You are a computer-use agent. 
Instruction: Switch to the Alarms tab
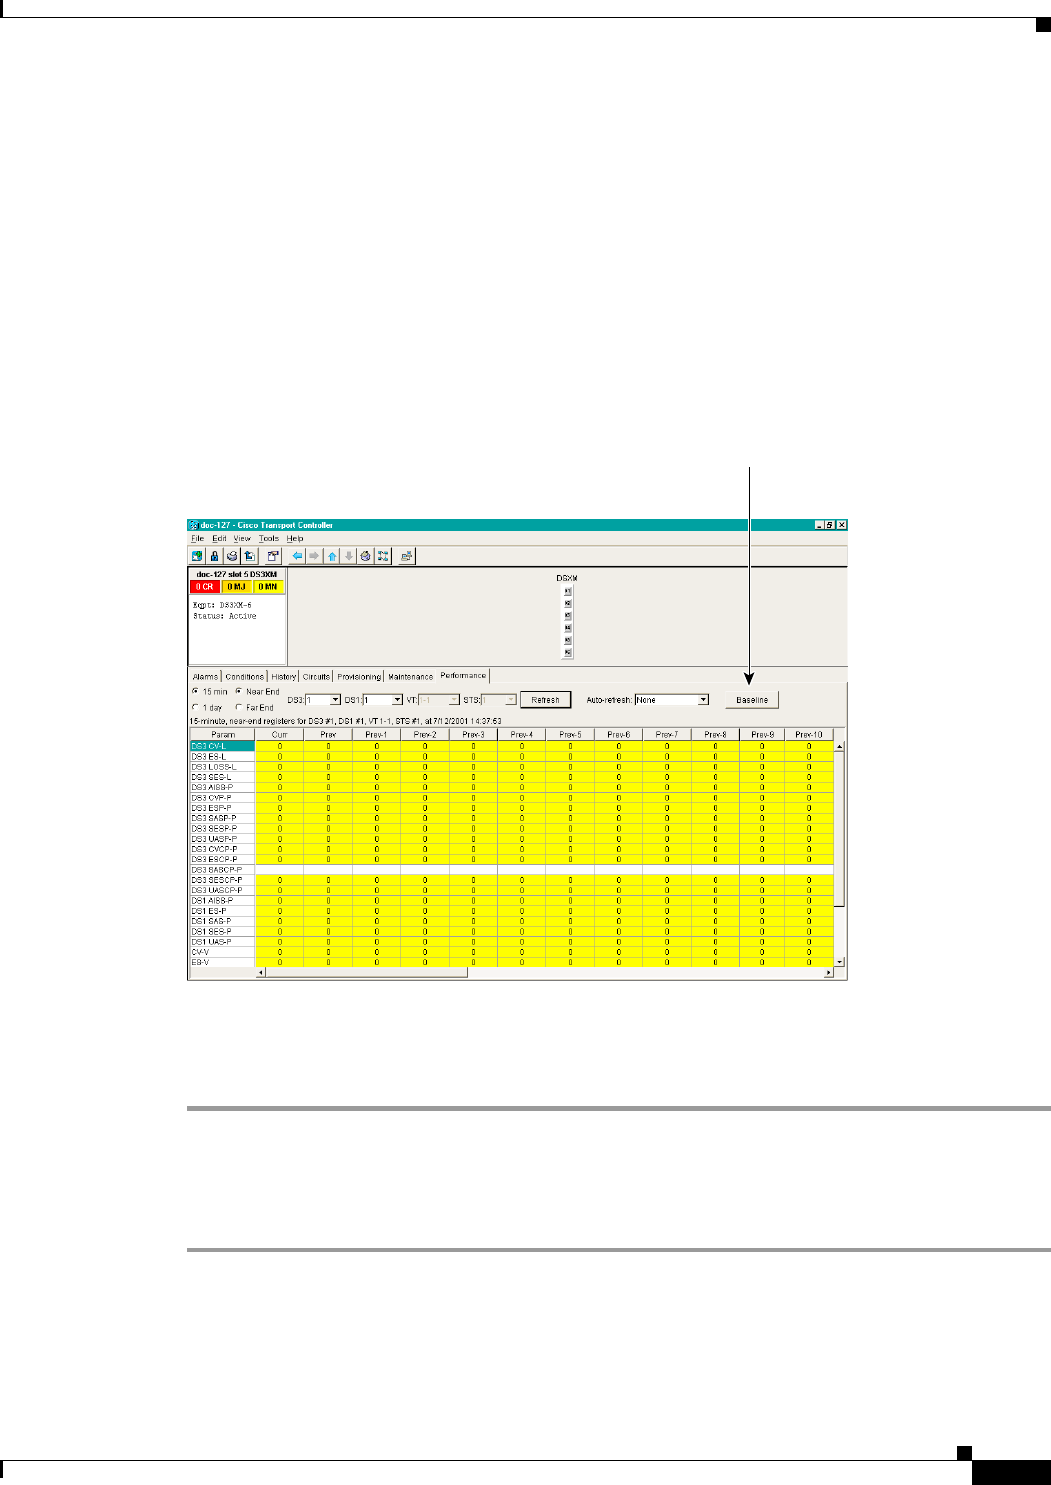(205, 677)
